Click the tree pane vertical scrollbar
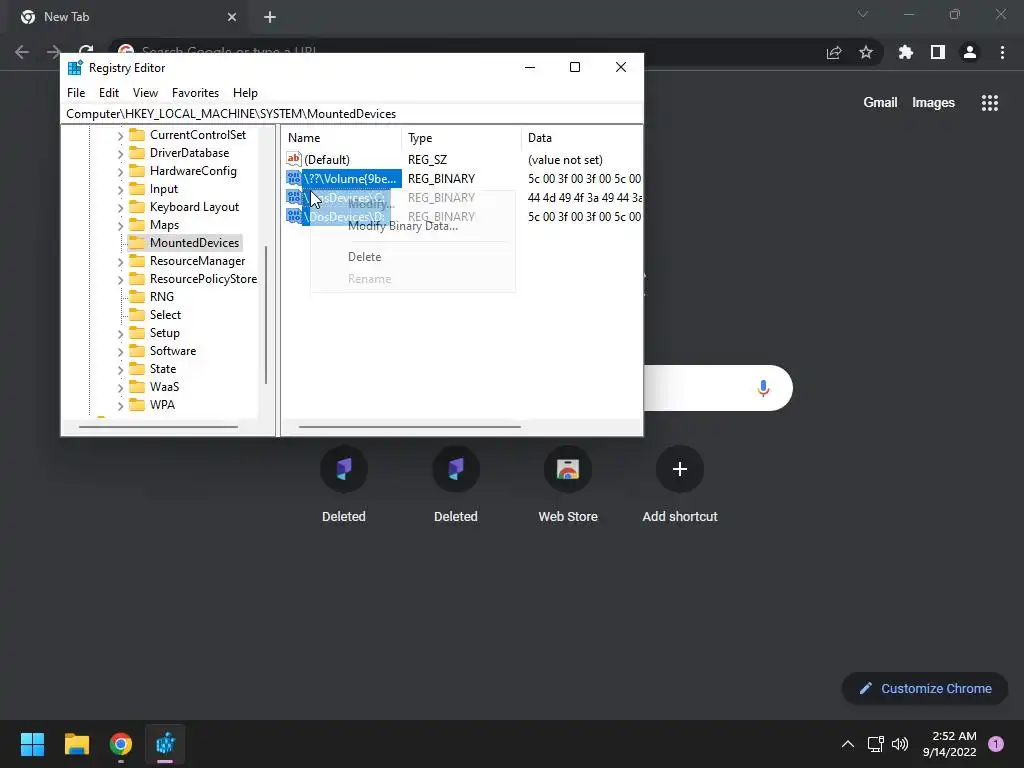This screenshot has width=1024, height=768. [266, 315]
